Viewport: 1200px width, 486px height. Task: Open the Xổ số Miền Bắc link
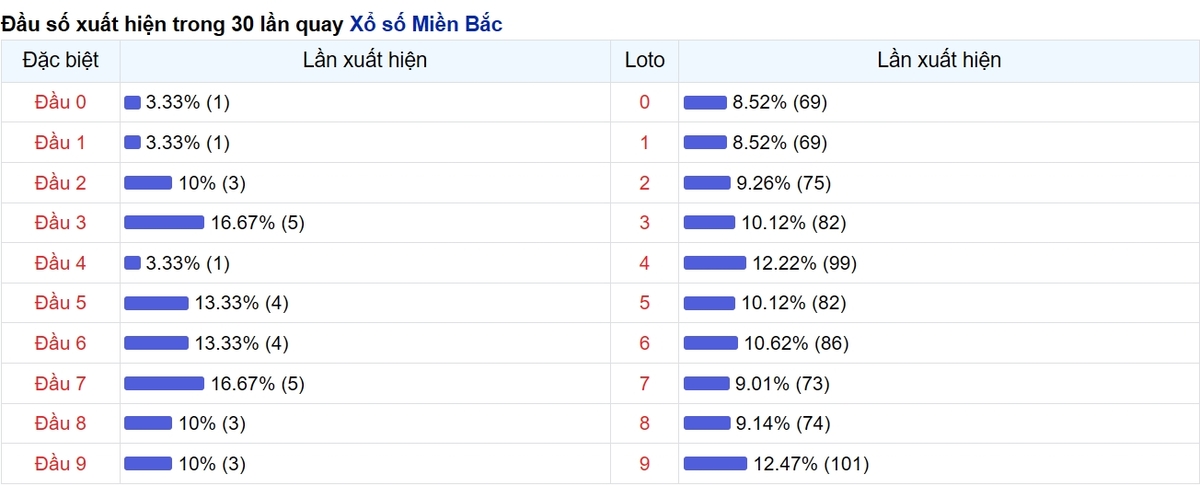[x=426, y=22]
